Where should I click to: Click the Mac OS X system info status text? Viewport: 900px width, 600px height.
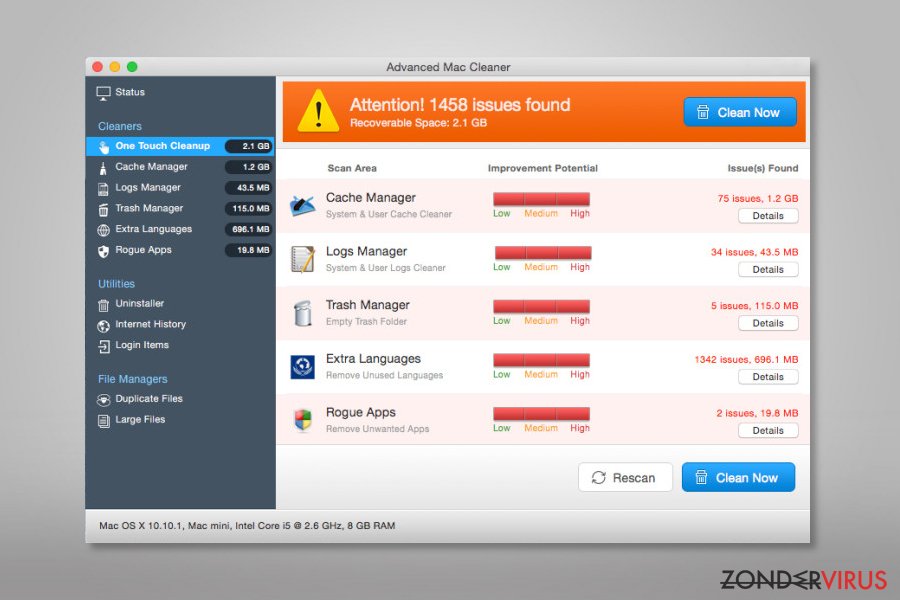247,526
